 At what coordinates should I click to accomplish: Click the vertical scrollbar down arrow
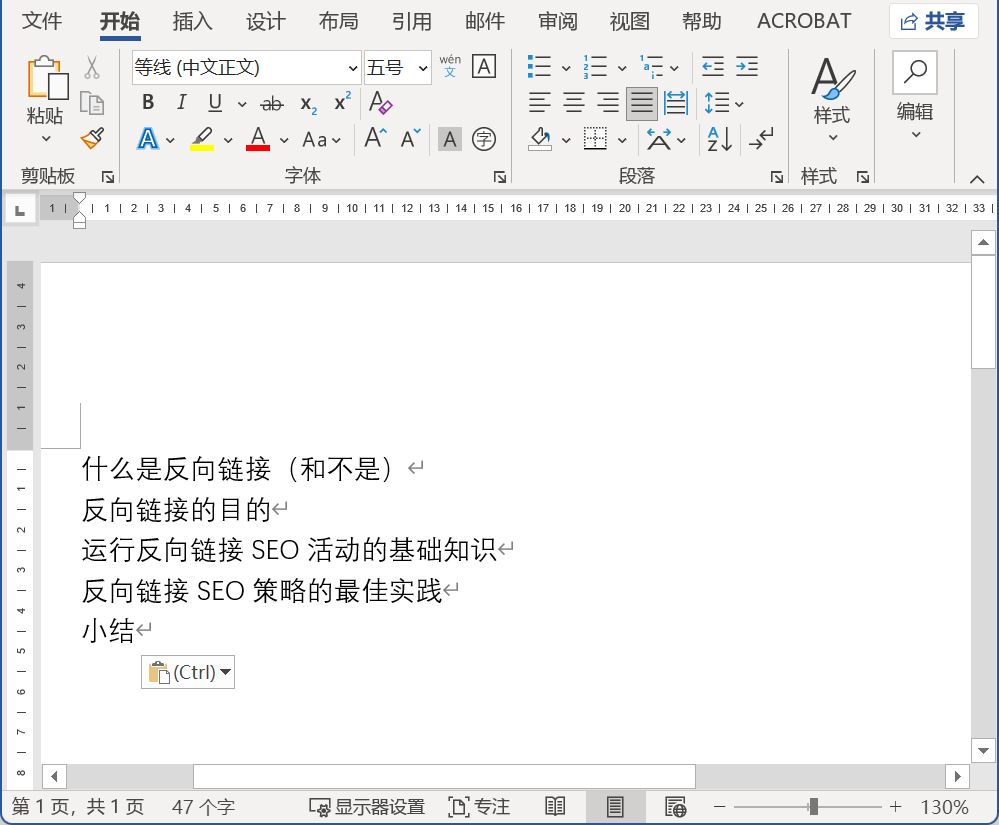point(983,750)
